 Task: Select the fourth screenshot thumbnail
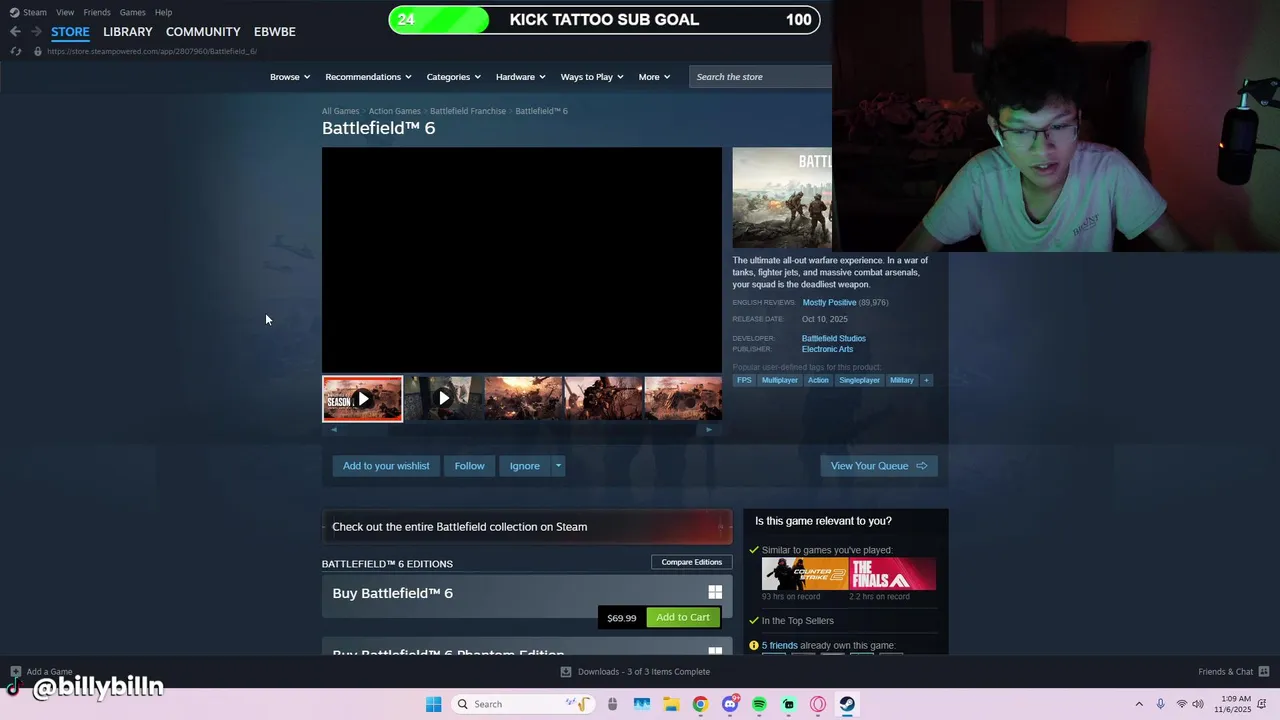603,398
